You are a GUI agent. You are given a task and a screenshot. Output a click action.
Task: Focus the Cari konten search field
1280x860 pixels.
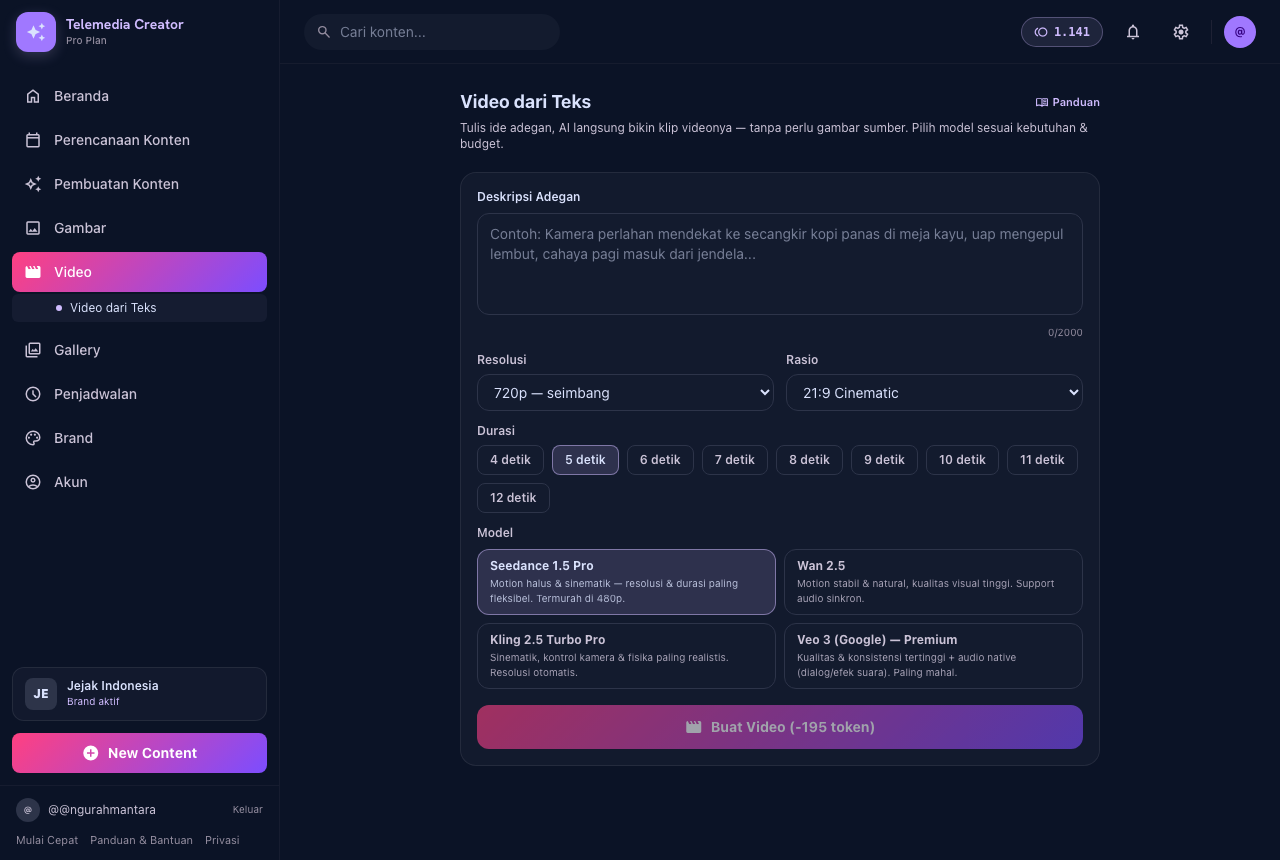[x=432, y=32]
